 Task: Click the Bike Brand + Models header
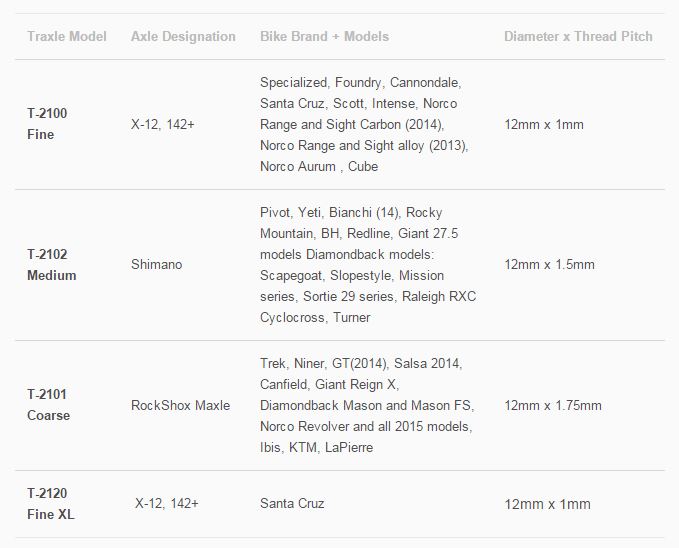point(324,36)
